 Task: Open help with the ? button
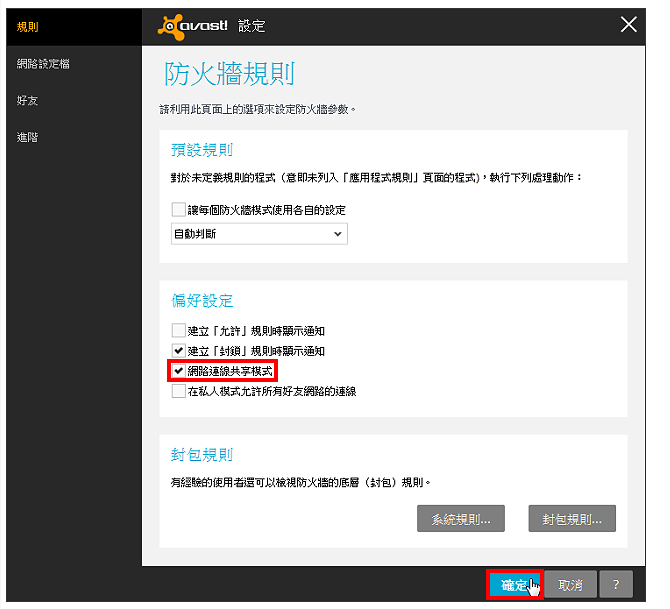click(x=616, y=584)
